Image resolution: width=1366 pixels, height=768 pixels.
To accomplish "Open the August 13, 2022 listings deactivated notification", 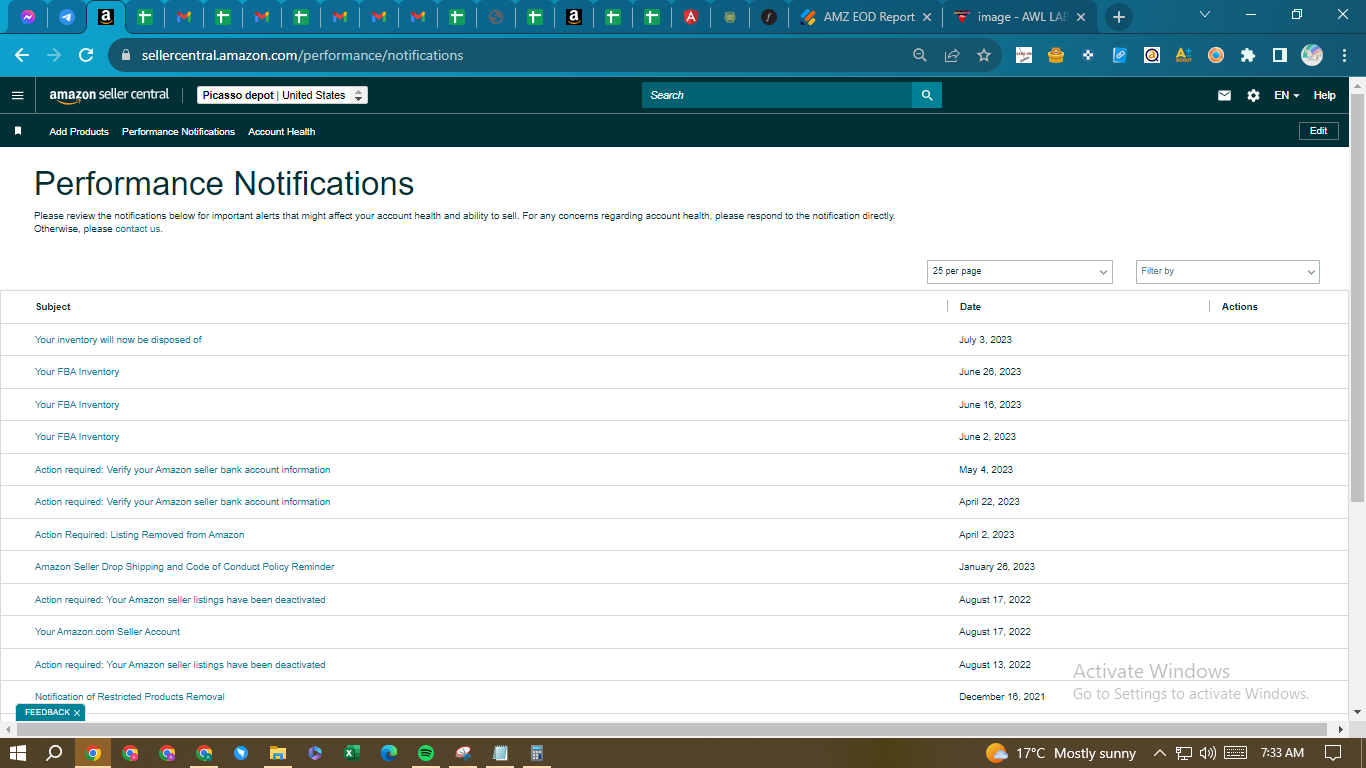I will (180, 665).
